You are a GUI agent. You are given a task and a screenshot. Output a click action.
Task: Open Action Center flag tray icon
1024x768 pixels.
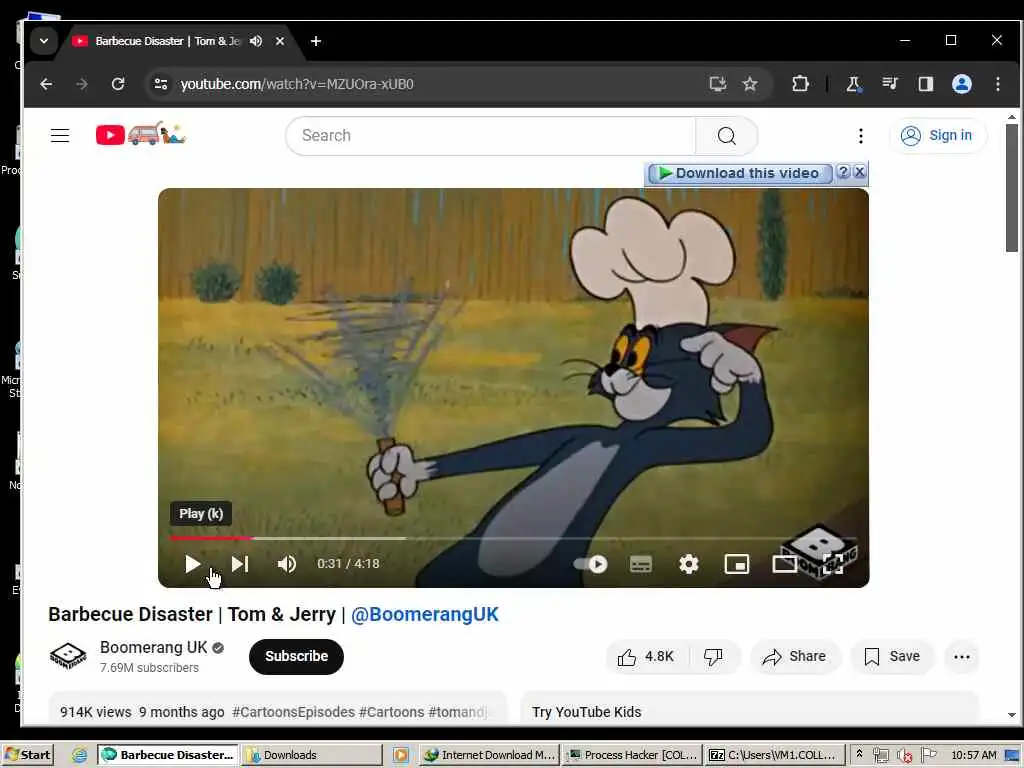(929, 755)
